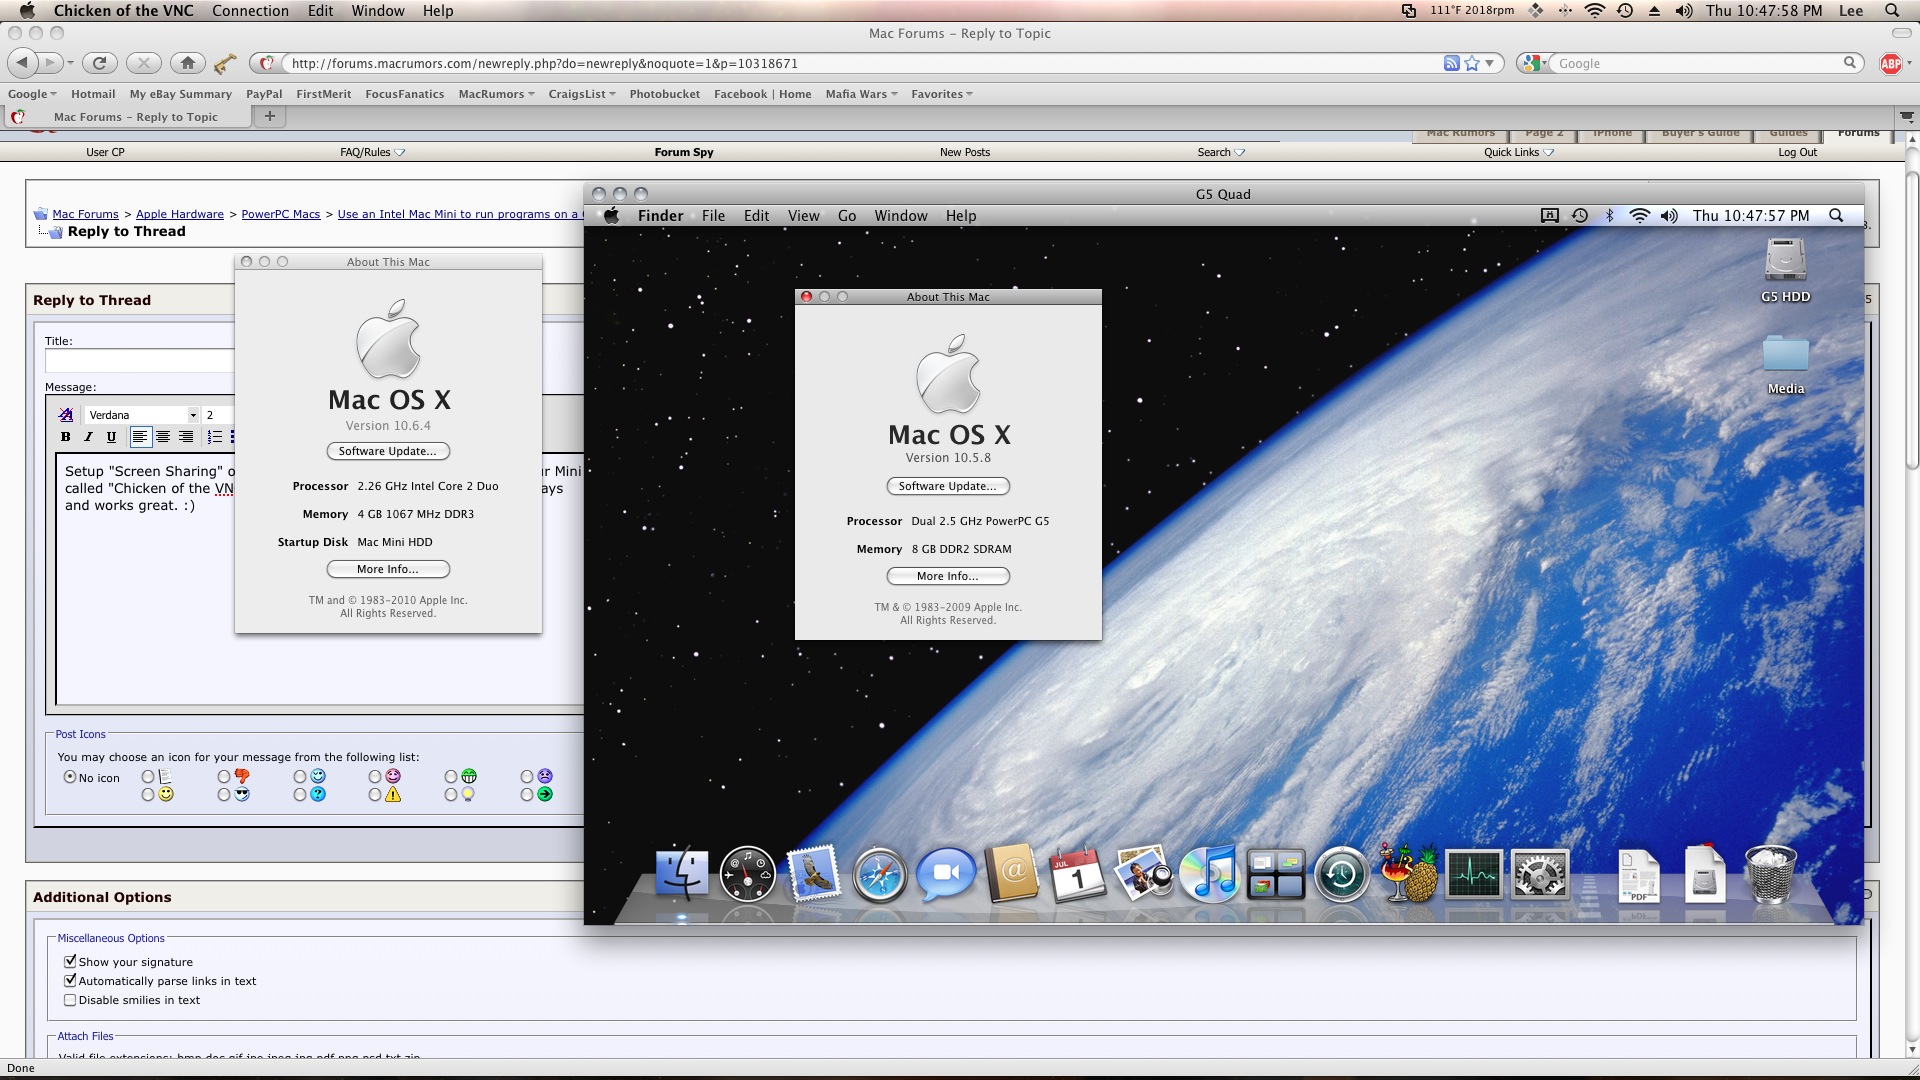This screenshot has height=1080, width=1920.
Task: Click the thread Title input field
Action: (x=140, y=361)
